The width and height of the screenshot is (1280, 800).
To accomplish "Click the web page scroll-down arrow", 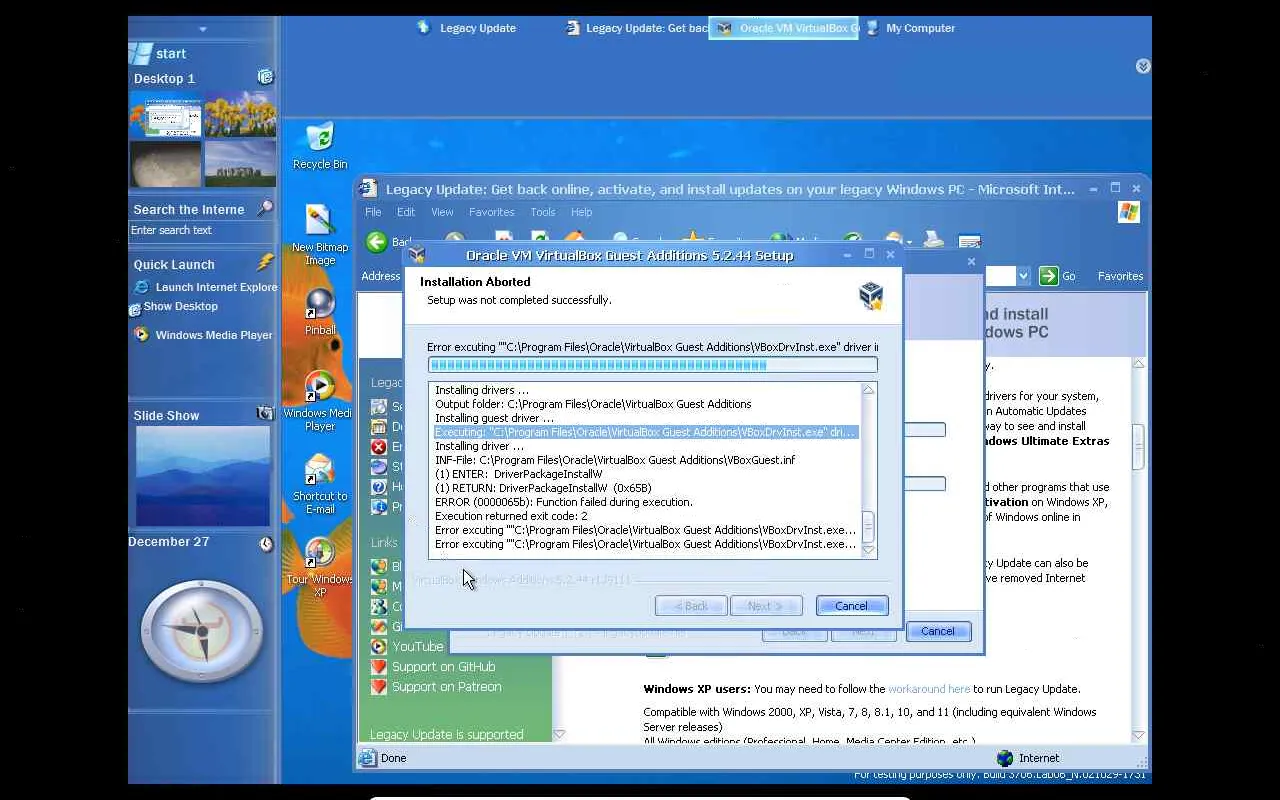I will tap(1138, 735).
